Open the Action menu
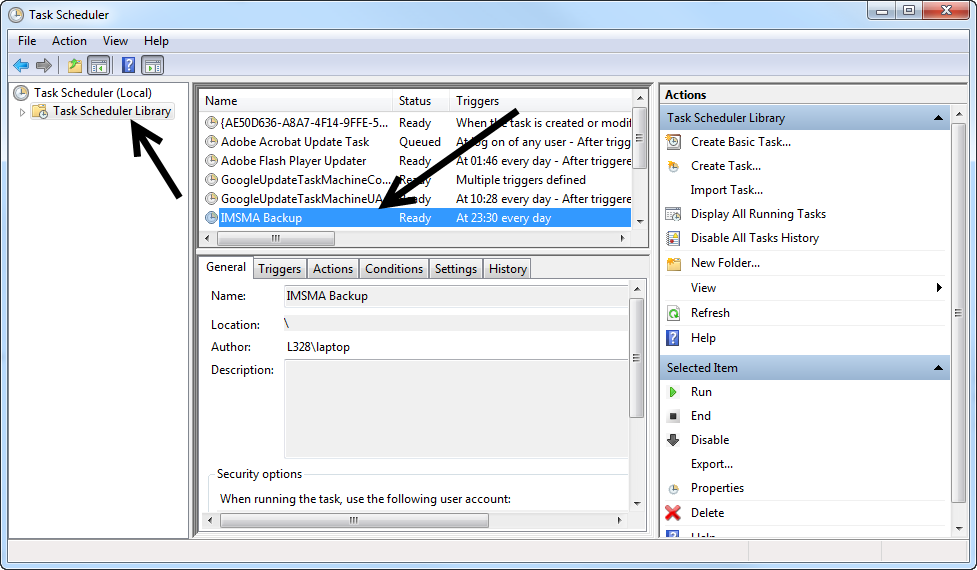This screenshot has width=977, height=570. [x=69, y=41]
